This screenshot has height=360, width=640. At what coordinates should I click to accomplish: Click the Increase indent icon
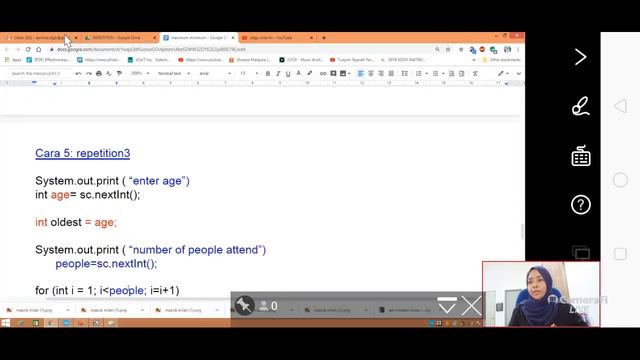(x=462, y=73)
